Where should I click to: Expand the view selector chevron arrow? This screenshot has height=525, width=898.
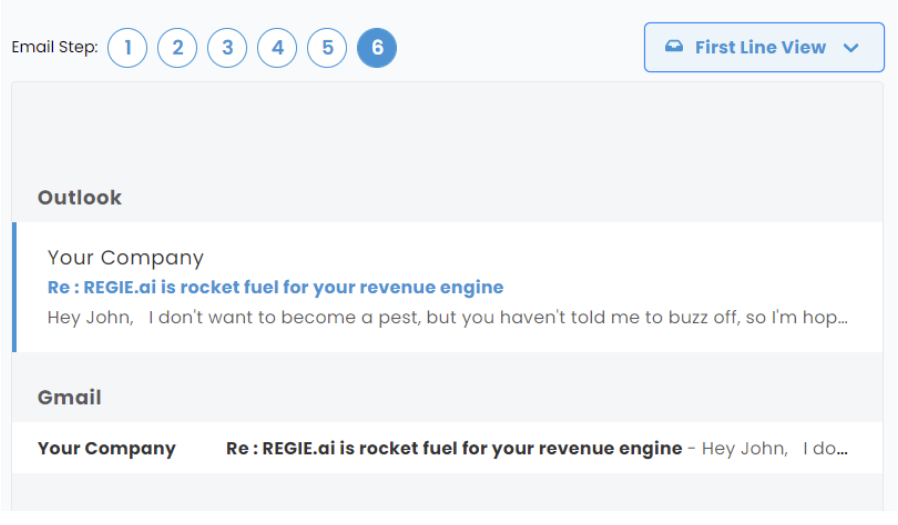851,48
